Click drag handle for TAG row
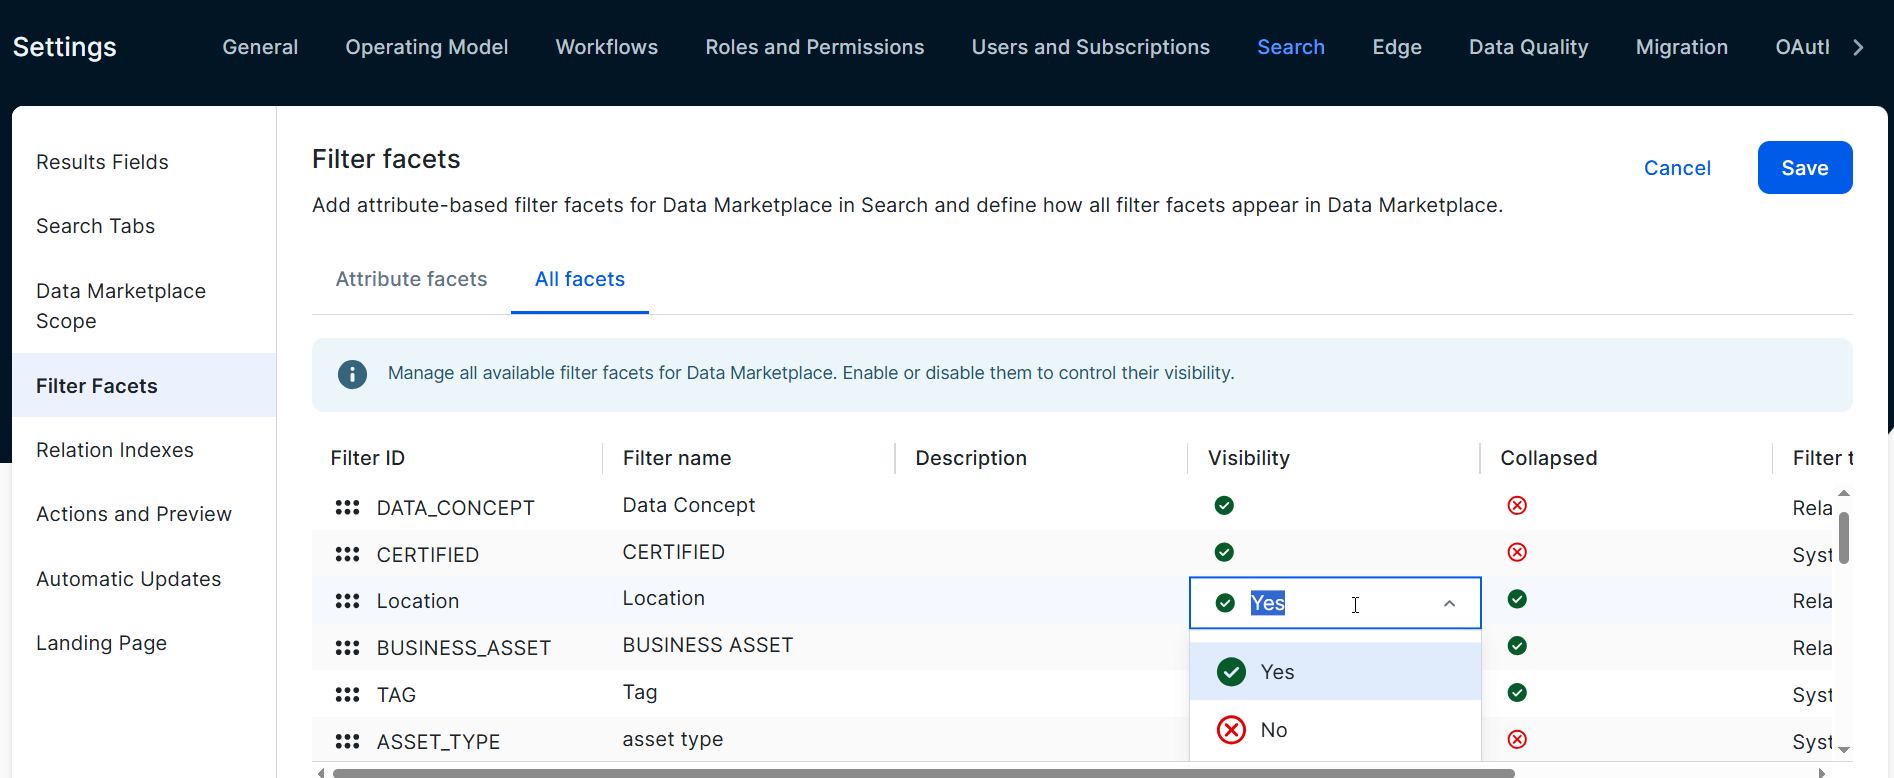1894x778 pixels. click(347, 694)
